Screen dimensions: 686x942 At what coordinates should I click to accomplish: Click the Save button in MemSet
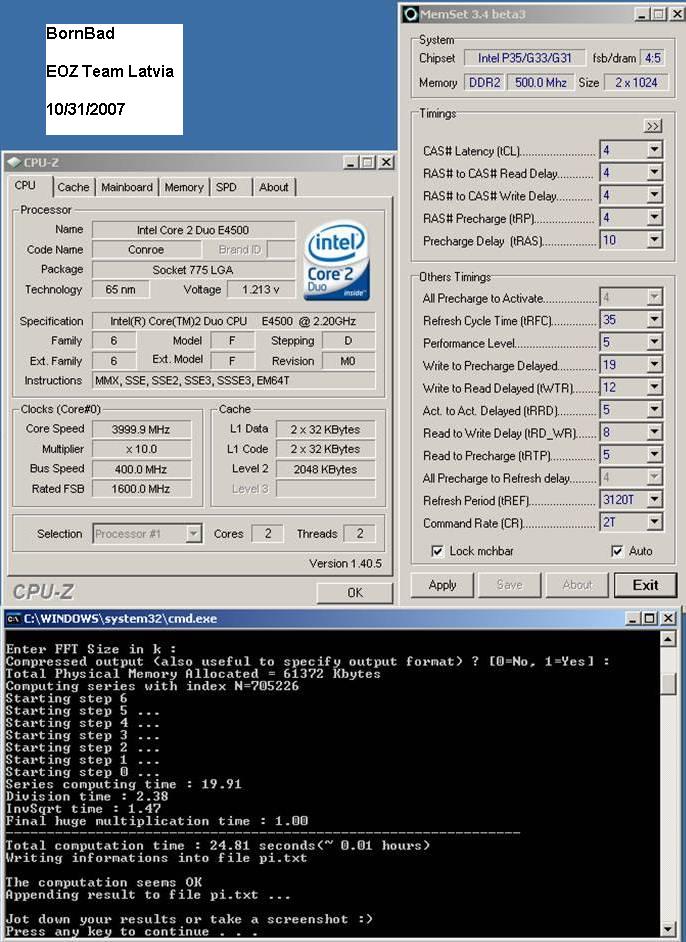click(x=509, y=585)
